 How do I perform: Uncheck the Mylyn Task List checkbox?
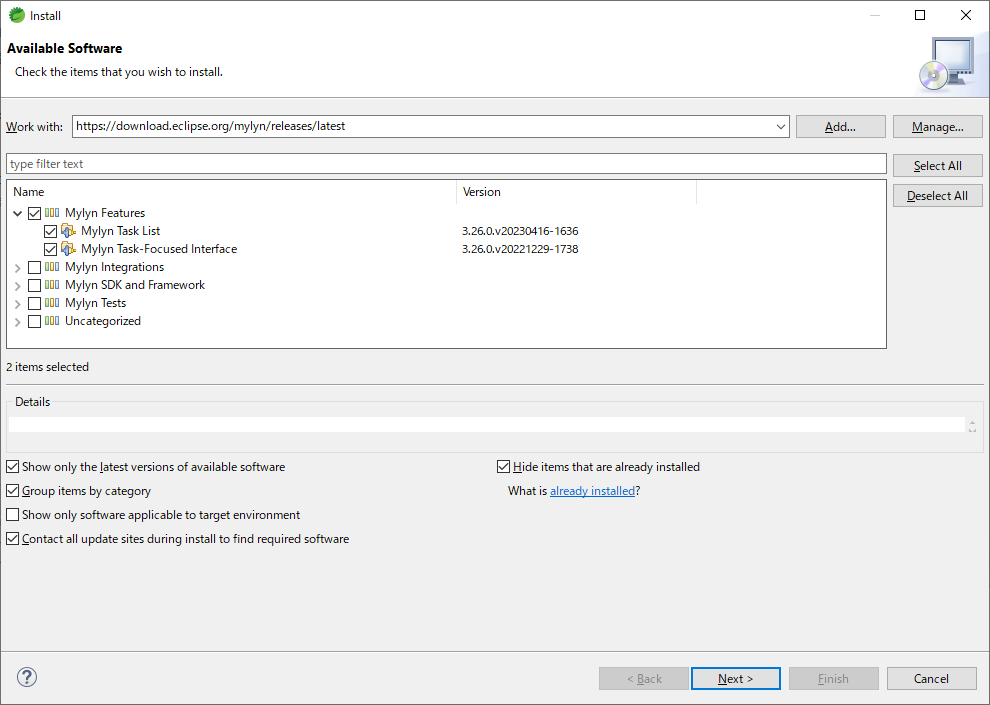pyautogui.click(x=51, y=231)
